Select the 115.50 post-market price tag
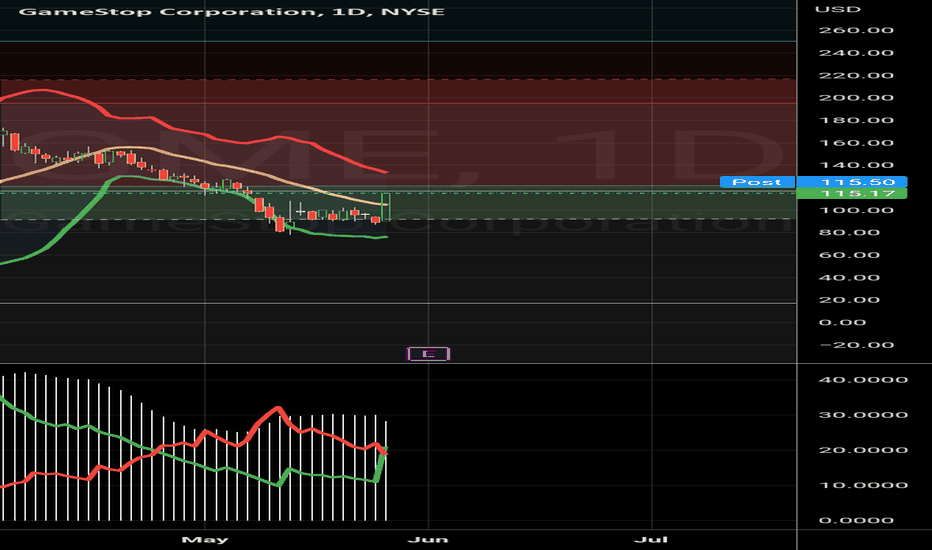Viewport: 932px width, 550px height. click(852, 182)
